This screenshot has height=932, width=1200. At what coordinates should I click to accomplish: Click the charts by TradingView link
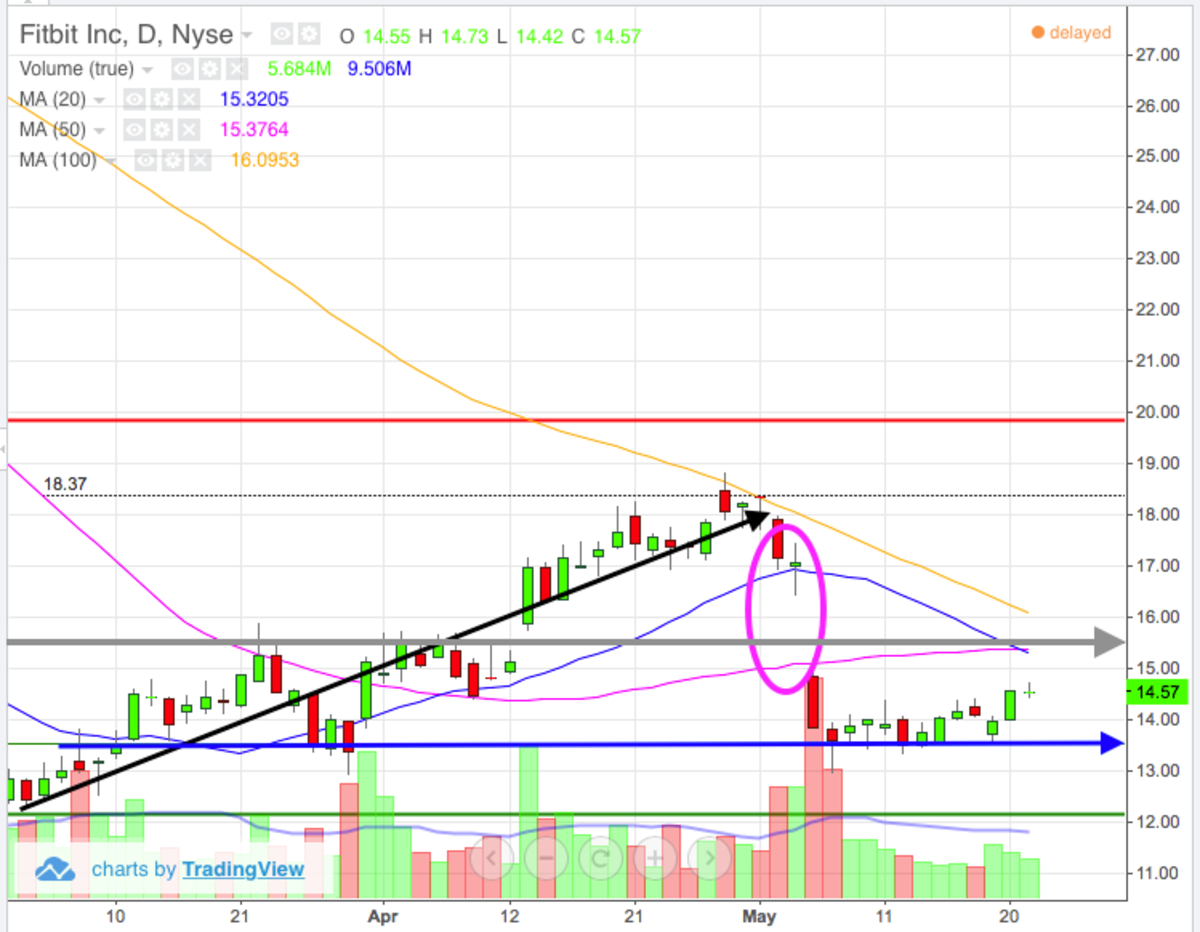(x=243, y=869)
